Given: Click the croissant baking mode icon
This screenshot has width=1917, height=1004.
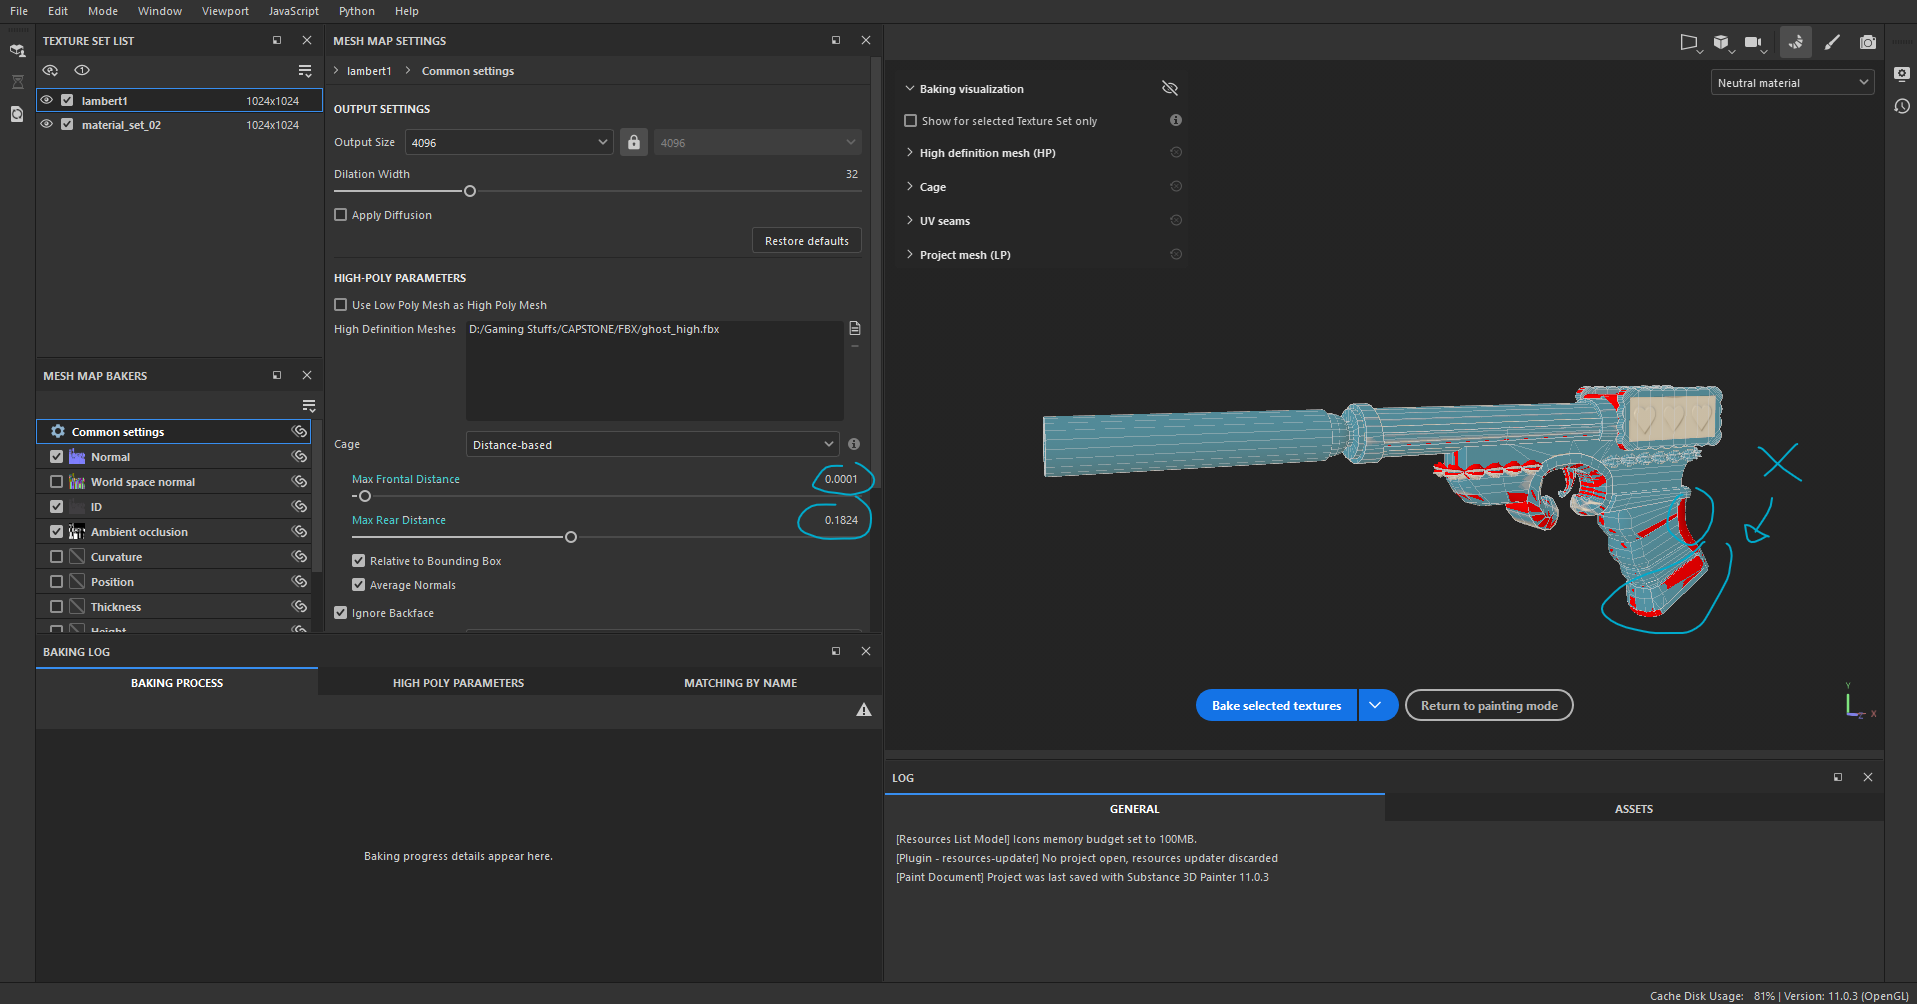Looking at the screenshot, I should [x=1795, y=42].
